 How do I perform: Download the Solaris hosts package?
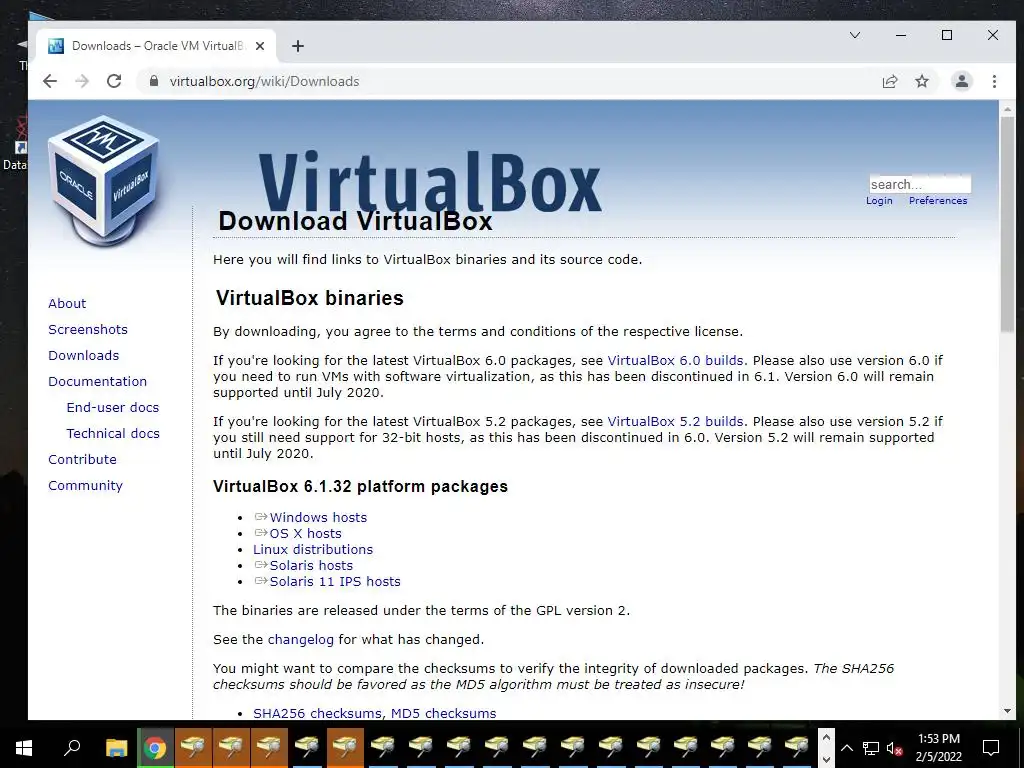point(311,566)
